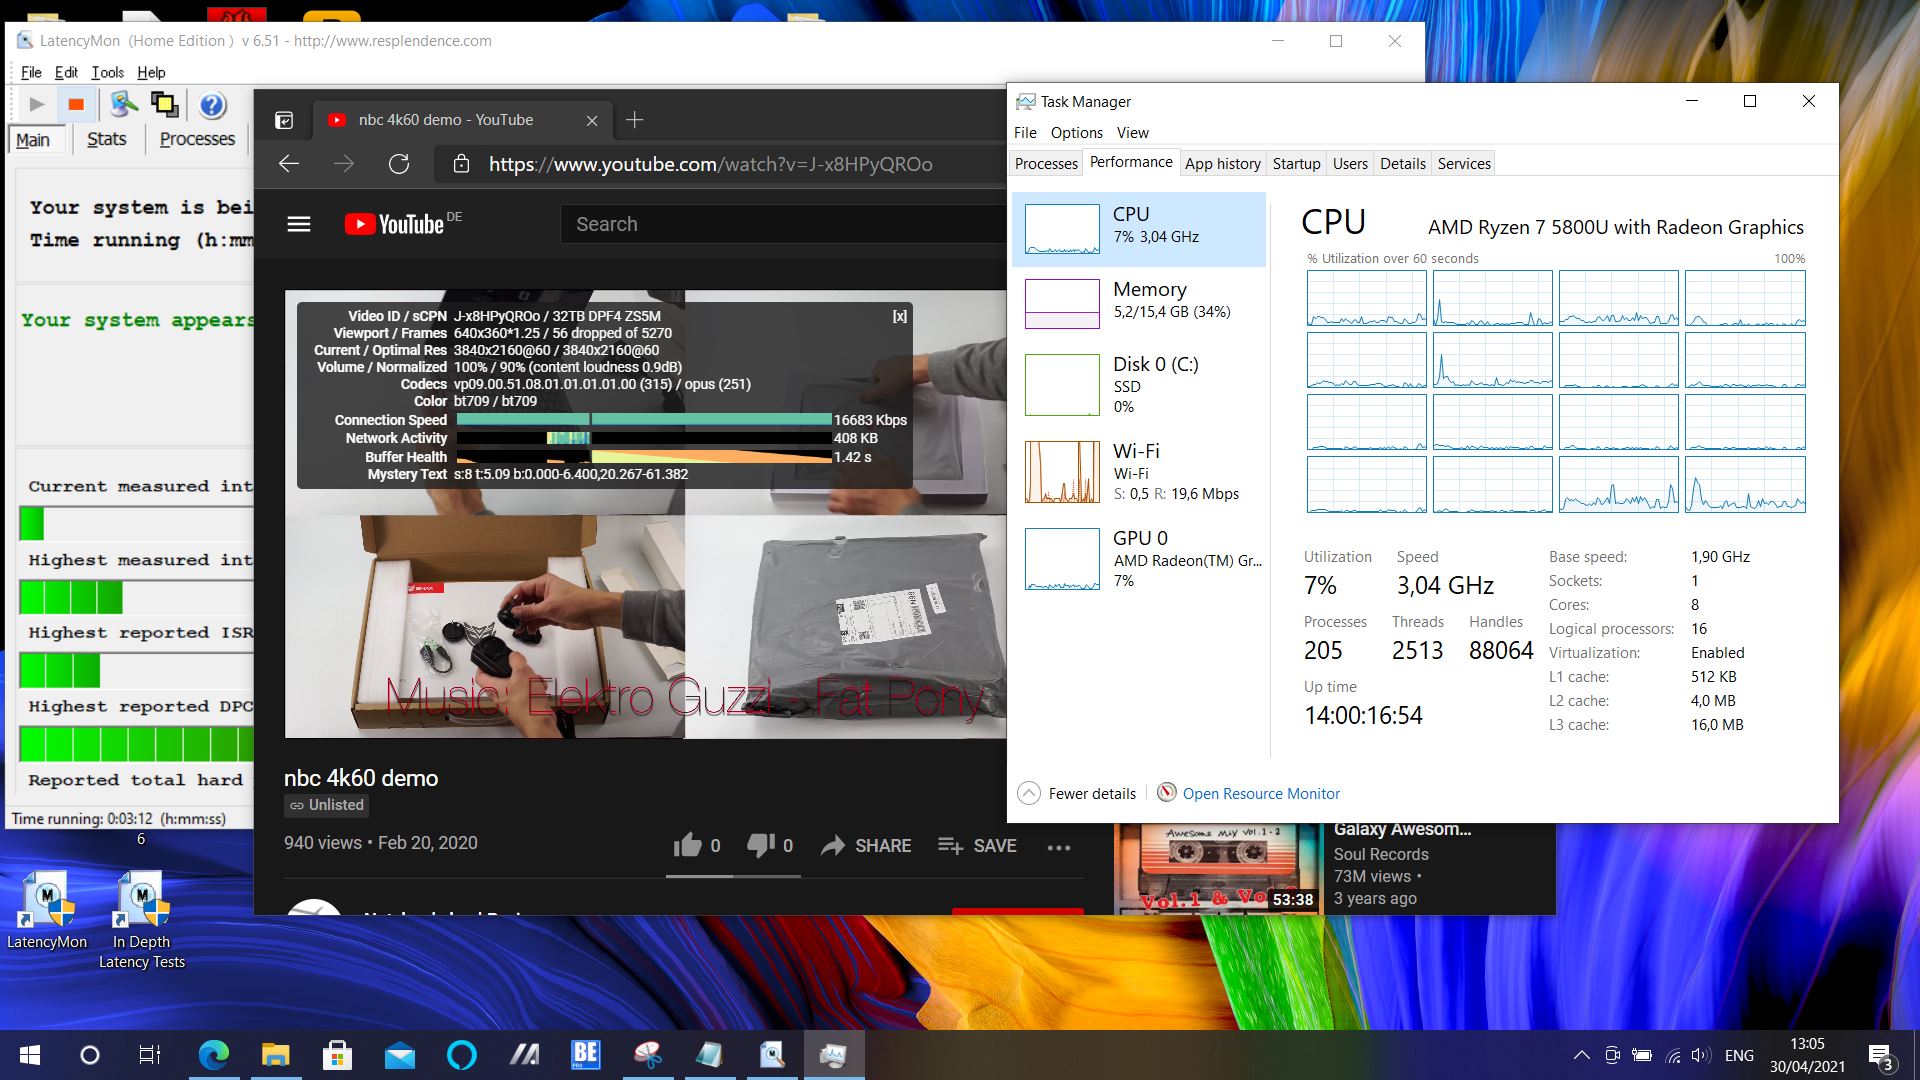Screen dimensions: 1920x1080
Task: Click LatencyMon help question mark icon
Action: [x=211, y=105]
